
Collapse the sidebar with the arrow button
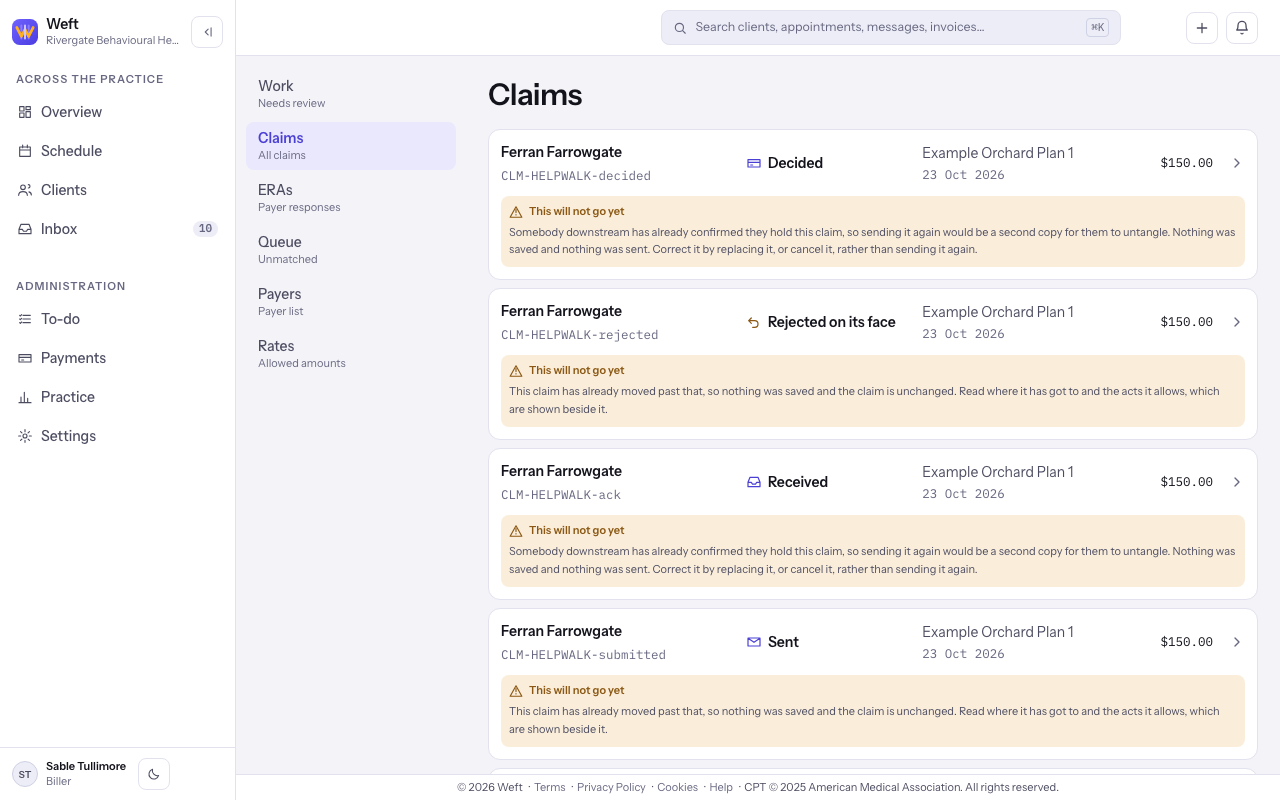pyautogui.click(x=207, y=32)
